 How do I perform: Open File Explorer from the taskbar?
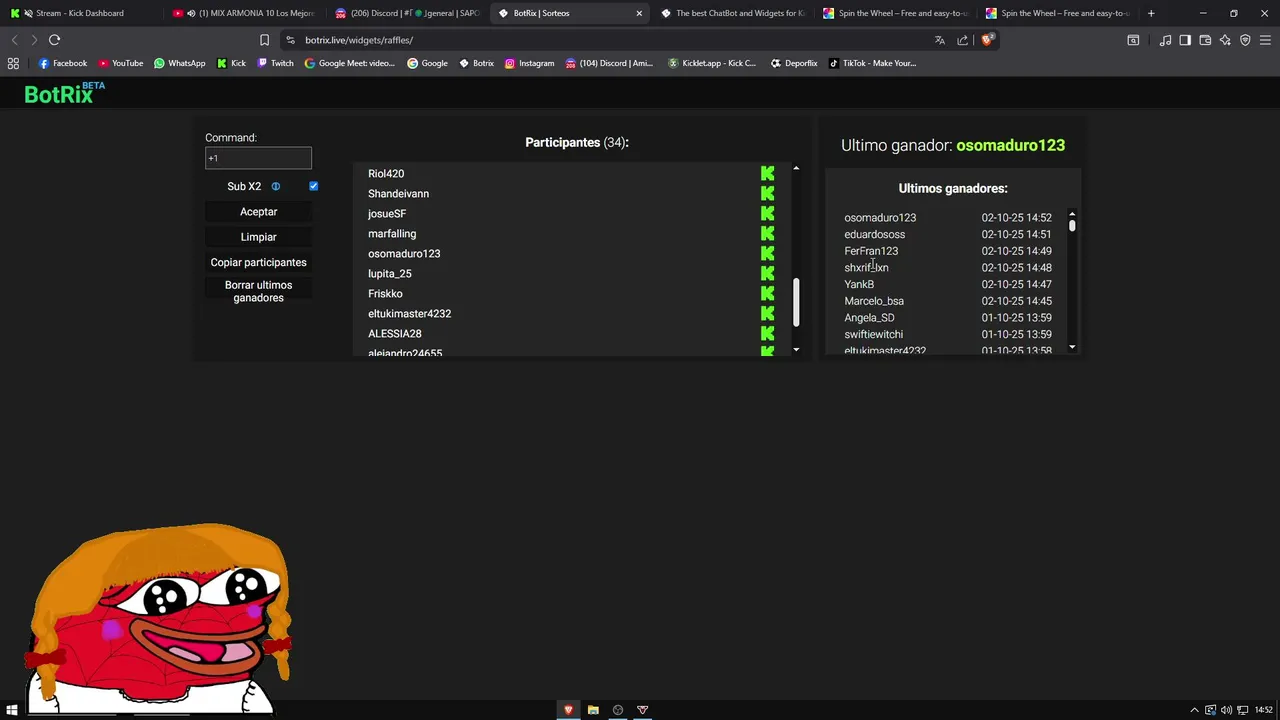click(593, 710)
